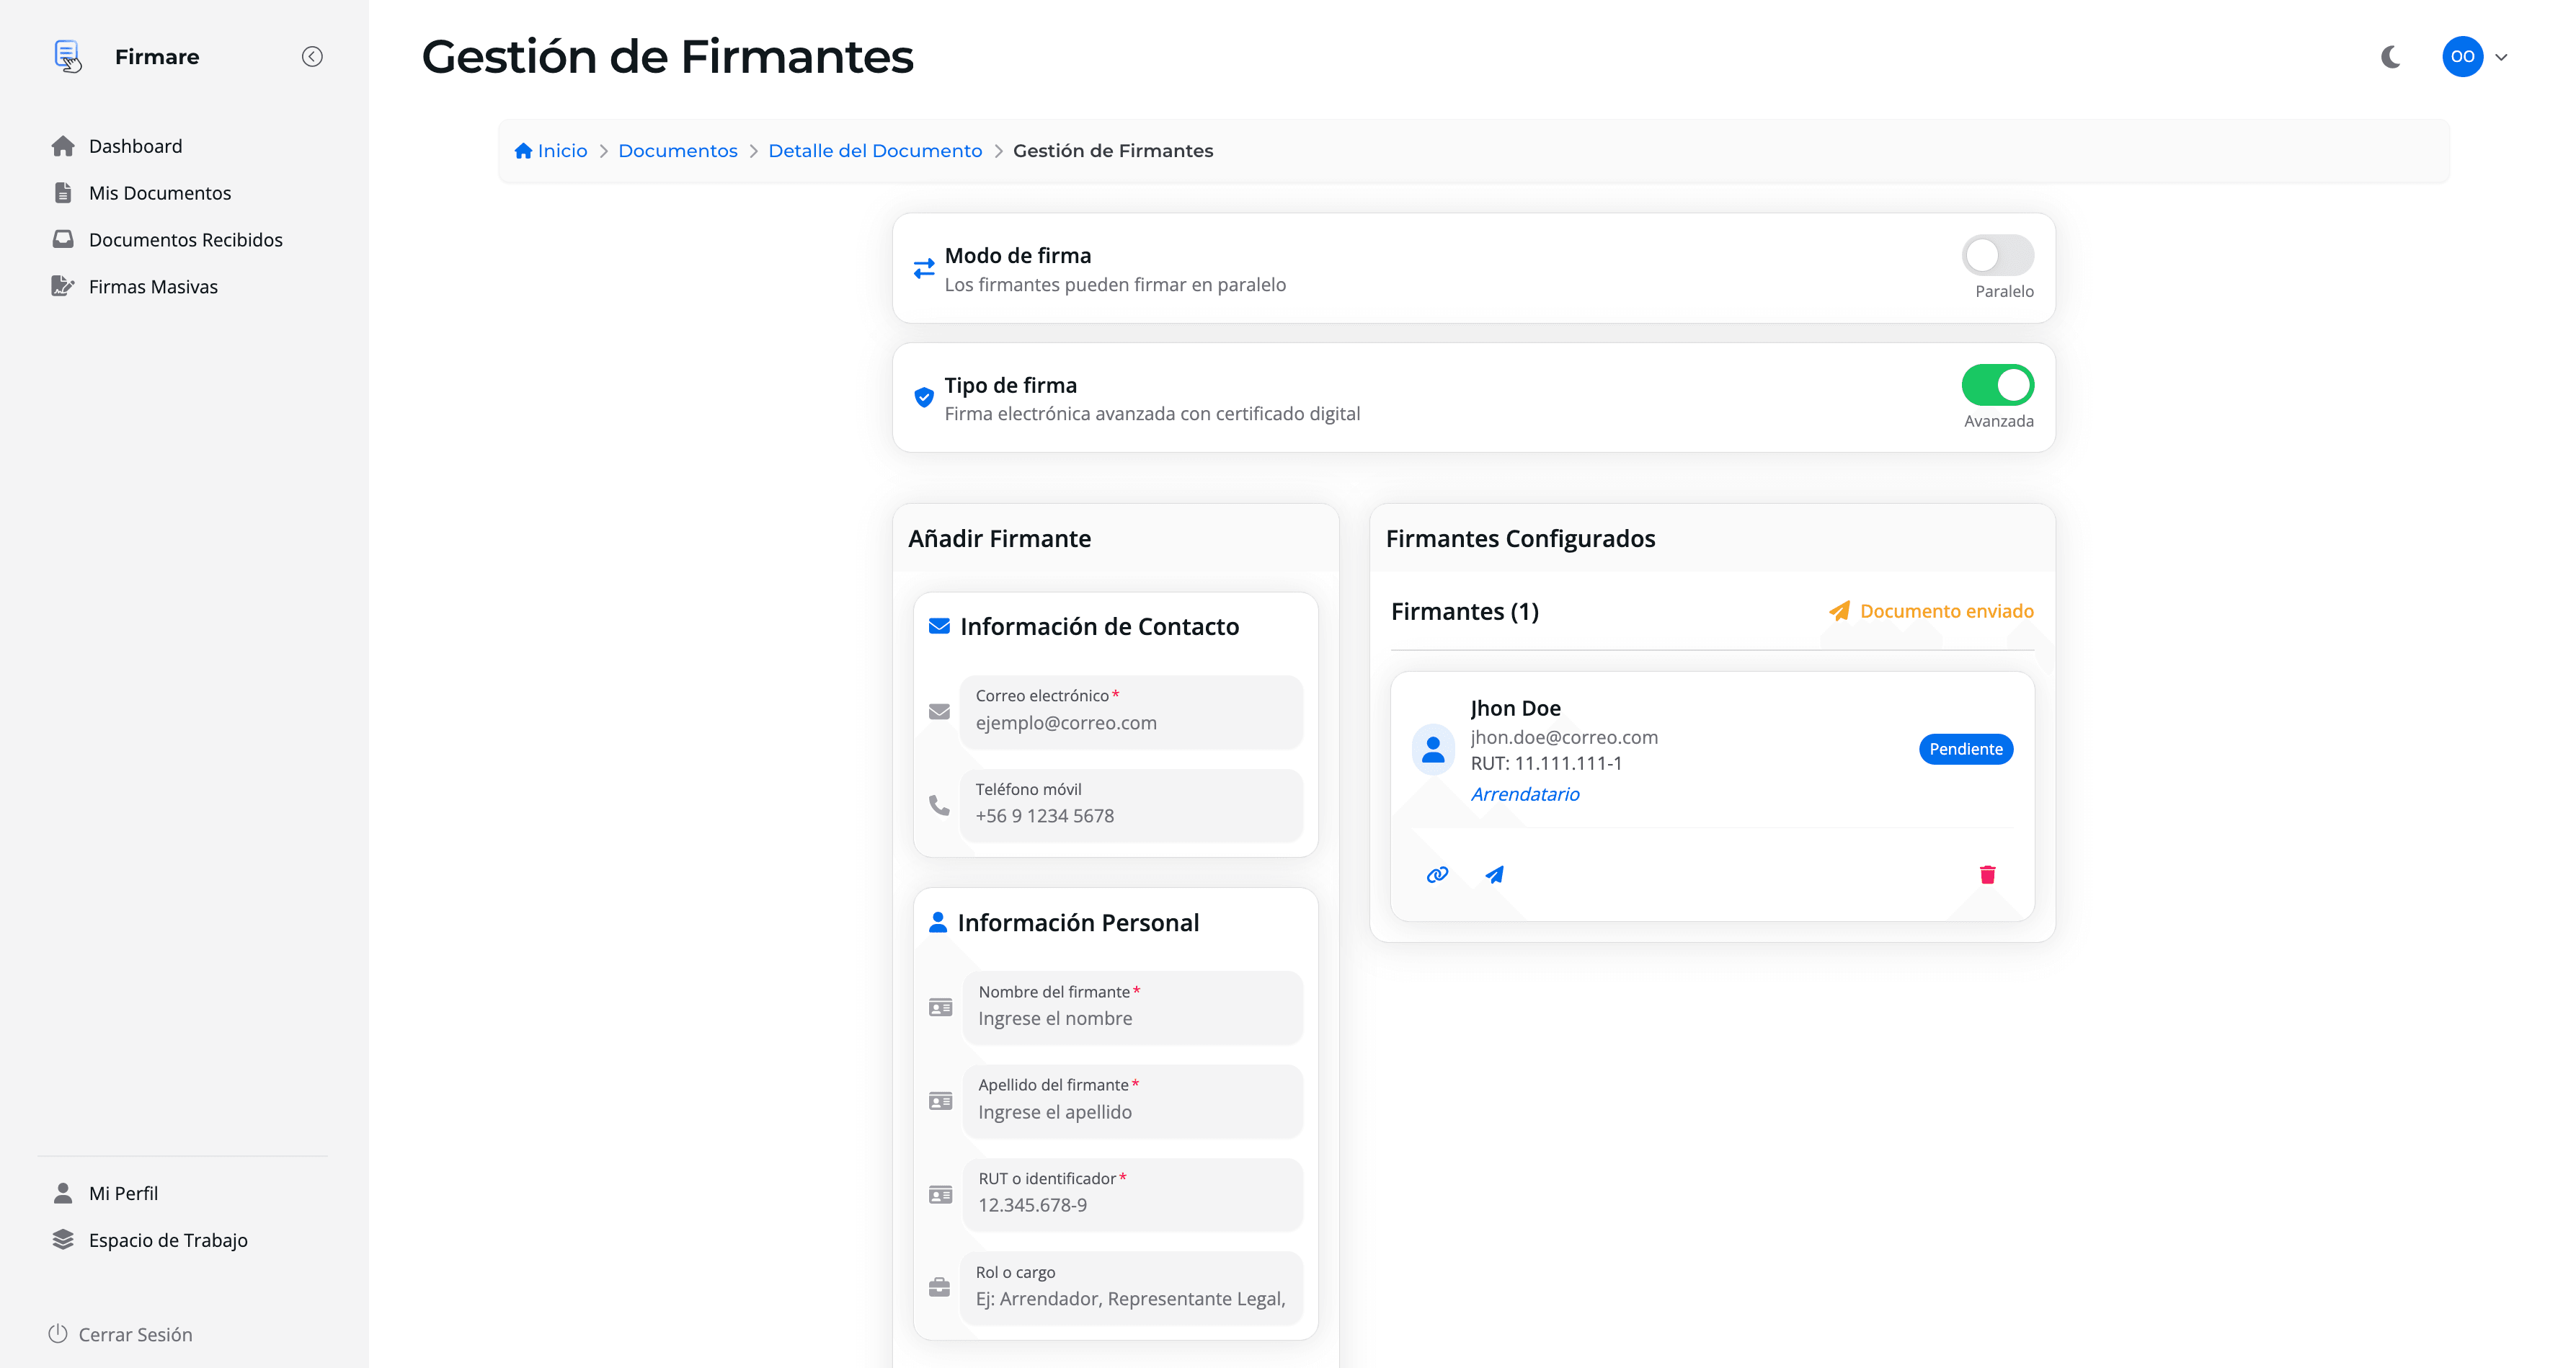Expand Detalle del Documento breadcrumb
2576x1368 pixels.
click(875, 150)
